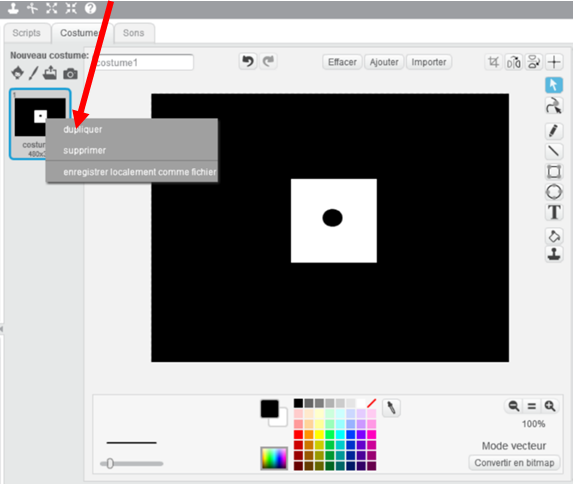Select the Rectangle tool
Screen dimensions: 573x484
click(x=554, y=171)
